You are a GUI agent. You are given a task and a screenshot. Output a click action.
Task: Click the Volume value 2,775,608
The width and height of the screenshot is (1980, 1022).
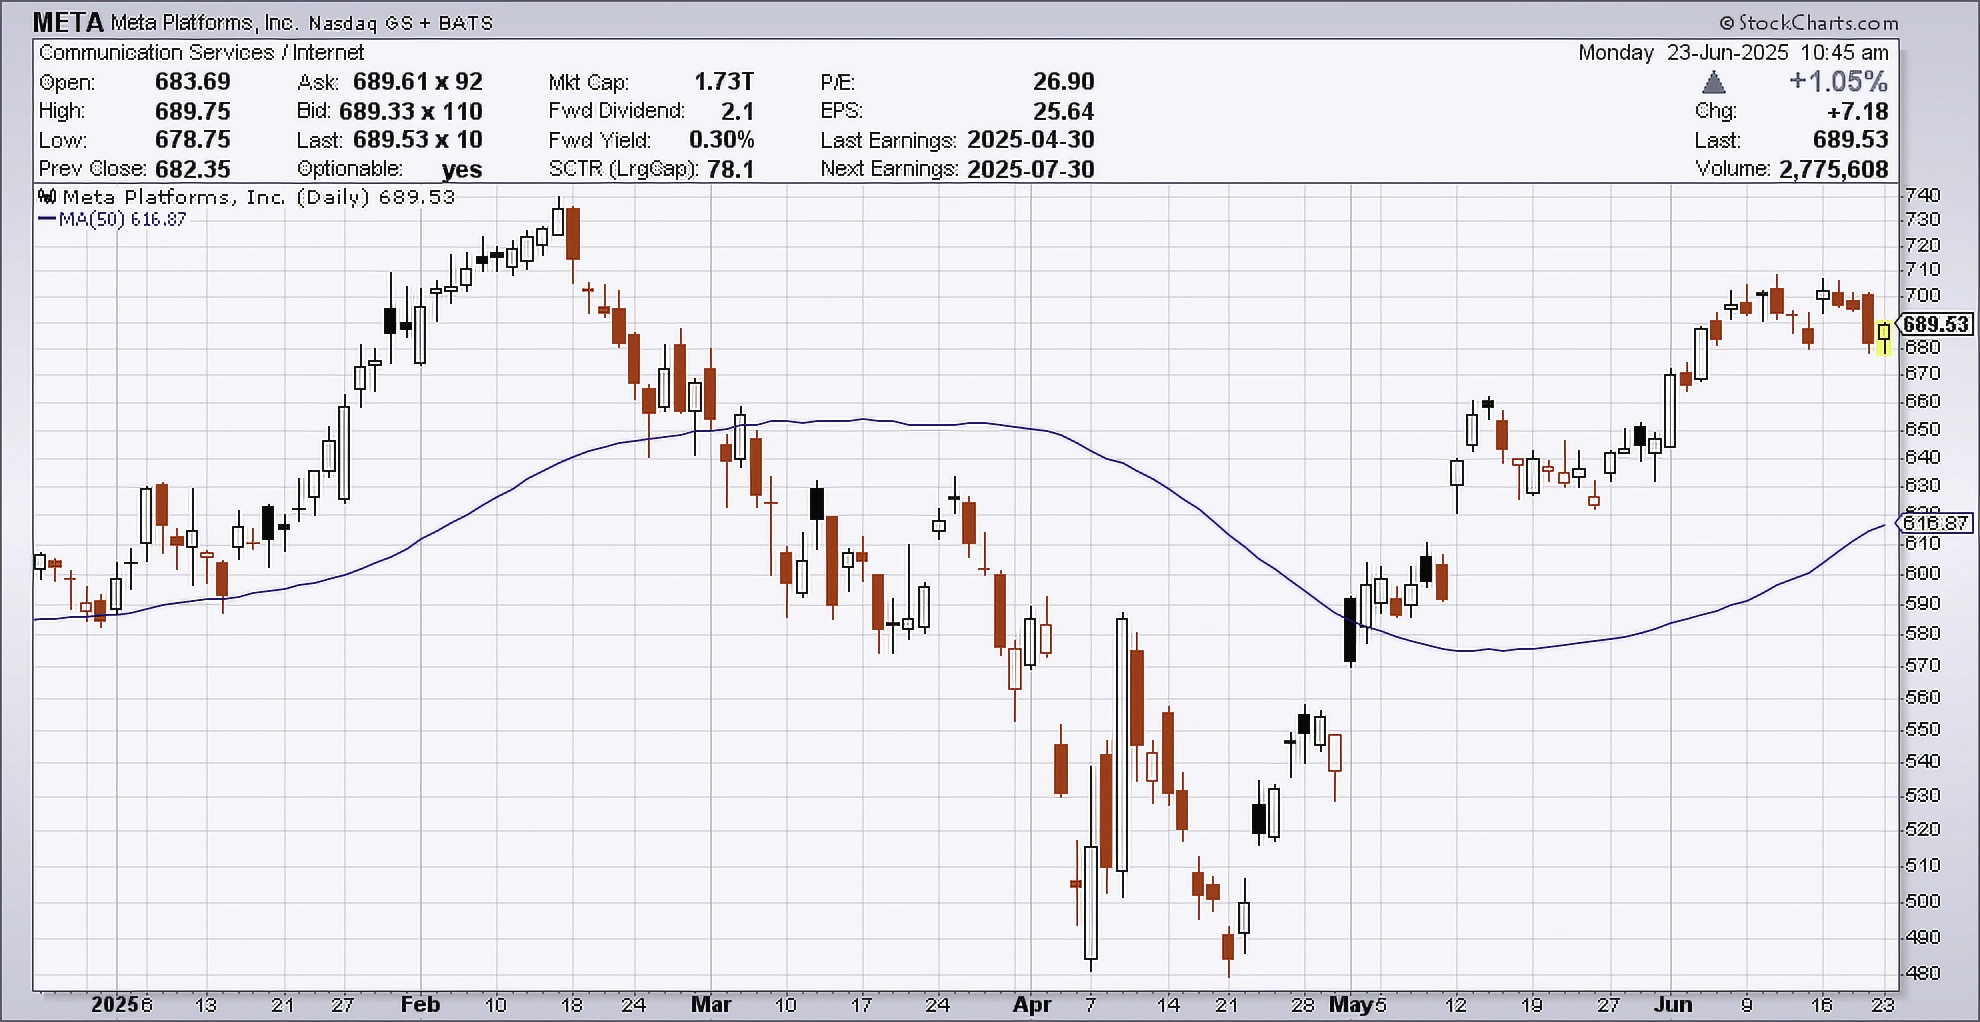point(1834,169)
